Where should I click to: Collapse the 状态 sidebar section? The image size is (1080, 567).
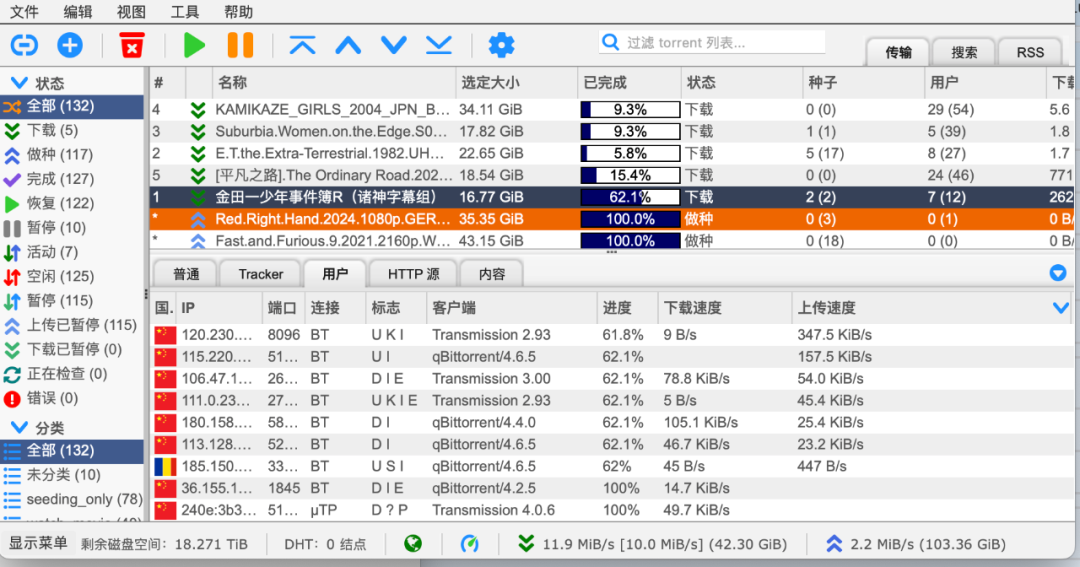pos(19,83)
